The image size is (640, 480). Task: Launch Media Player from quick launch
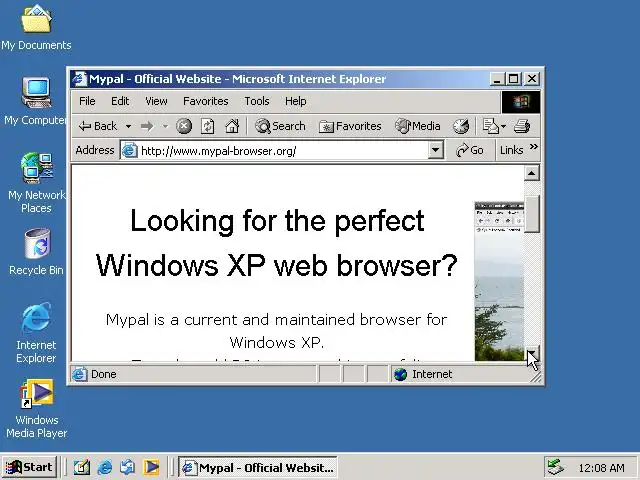tap(151, 467)
